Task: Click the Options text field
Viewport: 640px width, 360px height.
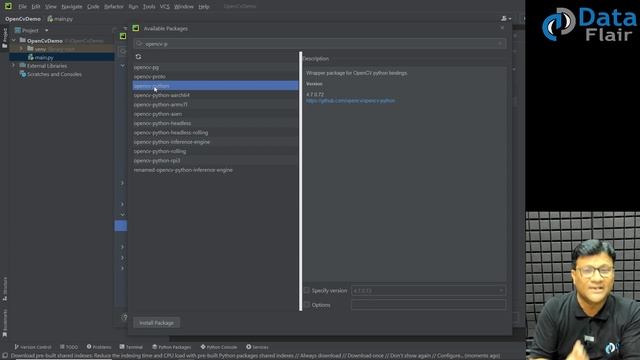Action: click(x=428, y=305)
